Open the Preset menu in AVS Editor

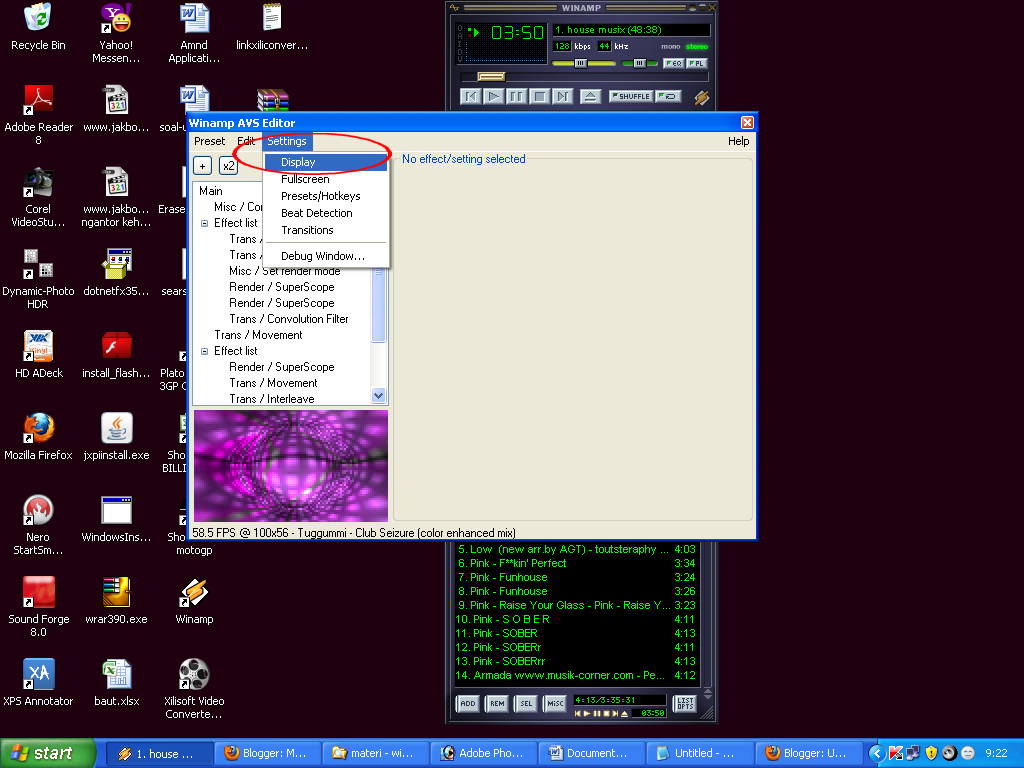tap(209, 141)
